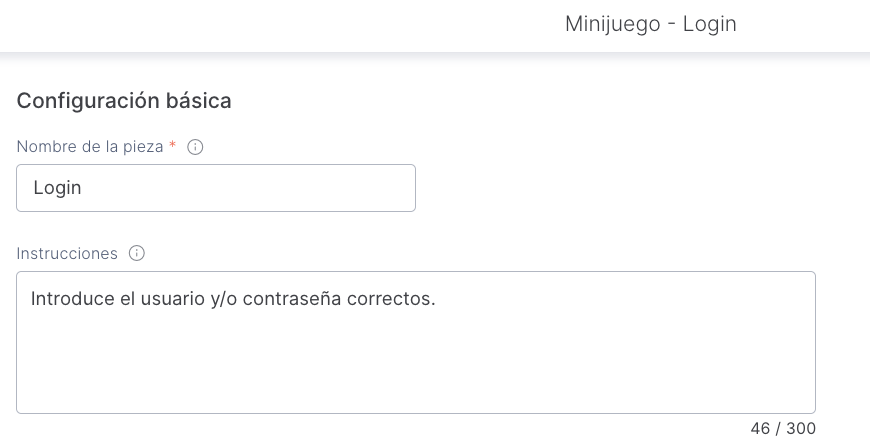This screenshot has width=870, height=444.
Task: Click the red required asterisk marker
Action: (172, 146)
